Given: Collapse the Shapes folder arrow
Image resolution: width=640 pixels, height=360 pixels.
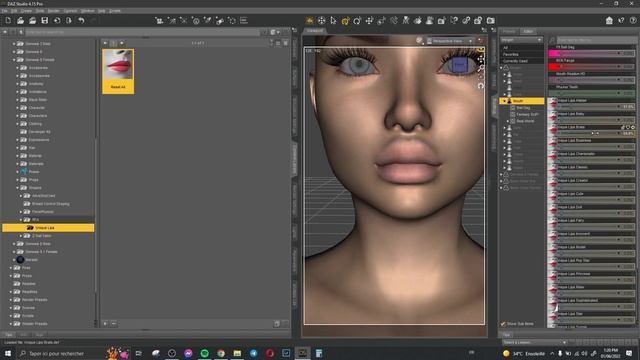Looking at the screenshot, I should coord(18,188).
